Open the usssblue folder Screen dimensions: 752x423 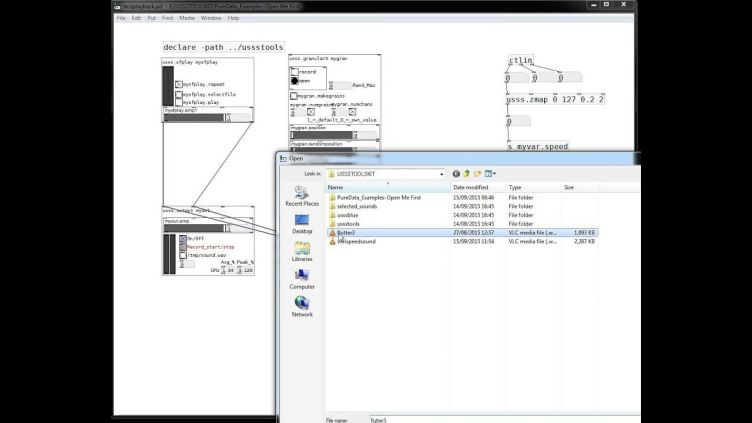click(347, 215)
